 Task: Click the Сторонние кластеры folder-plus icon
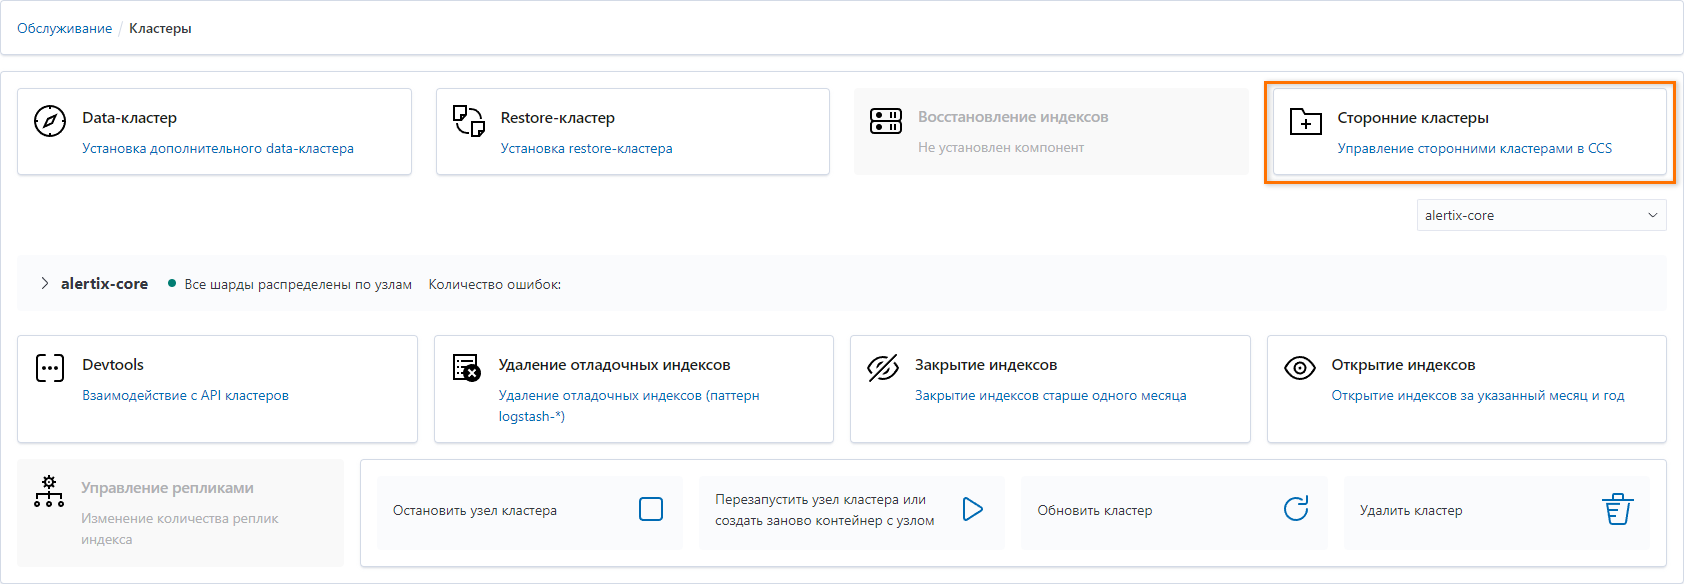click(x=1306, y=121)
